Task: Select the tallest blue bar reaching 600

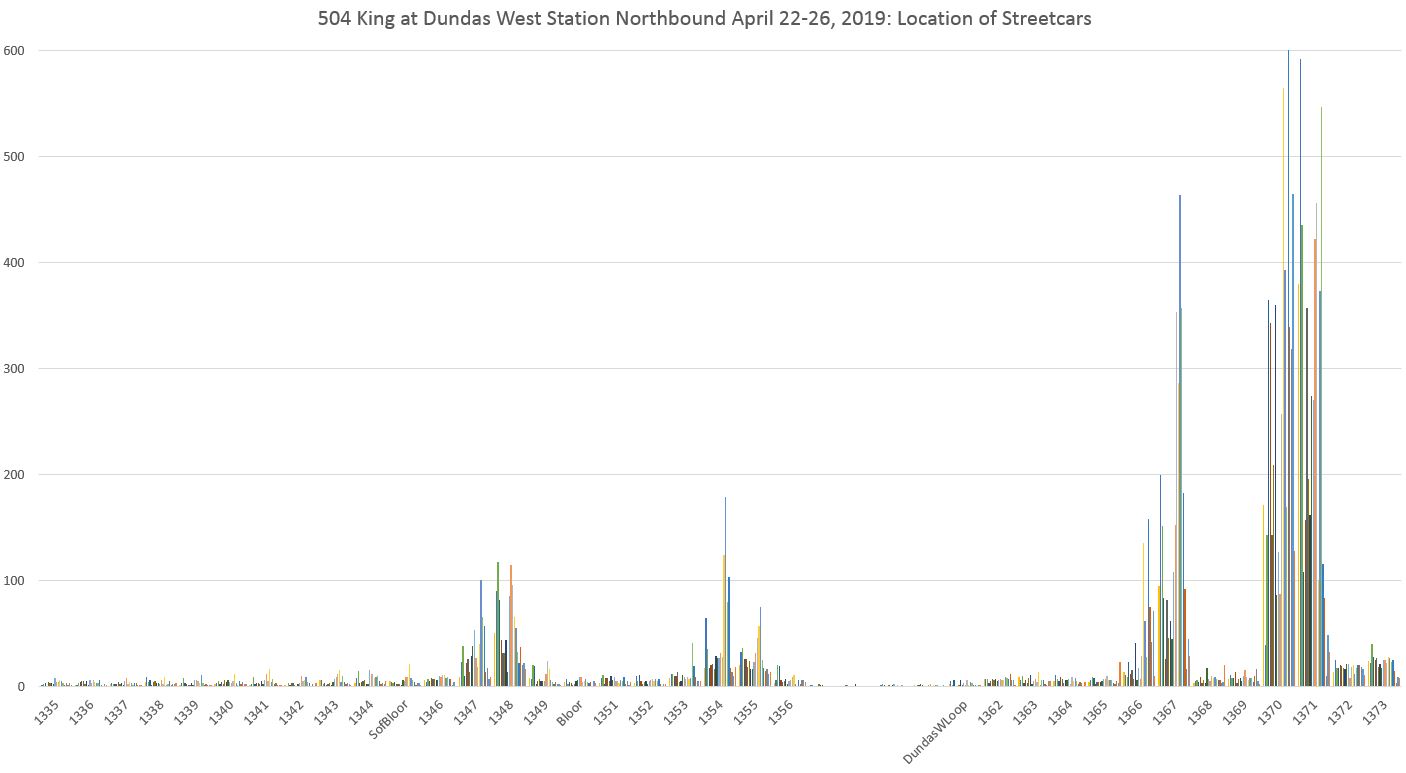Action: [x=1288, y=300]
